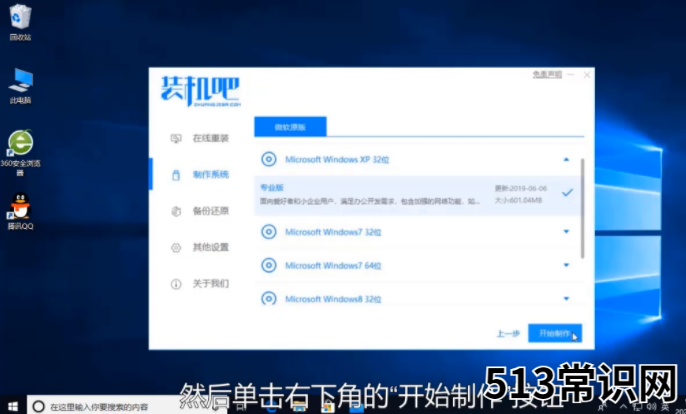Viewport: 686px width, 414px height.
Task: Open the 其他设置 menu item
Action: click(x=211, y=248)
